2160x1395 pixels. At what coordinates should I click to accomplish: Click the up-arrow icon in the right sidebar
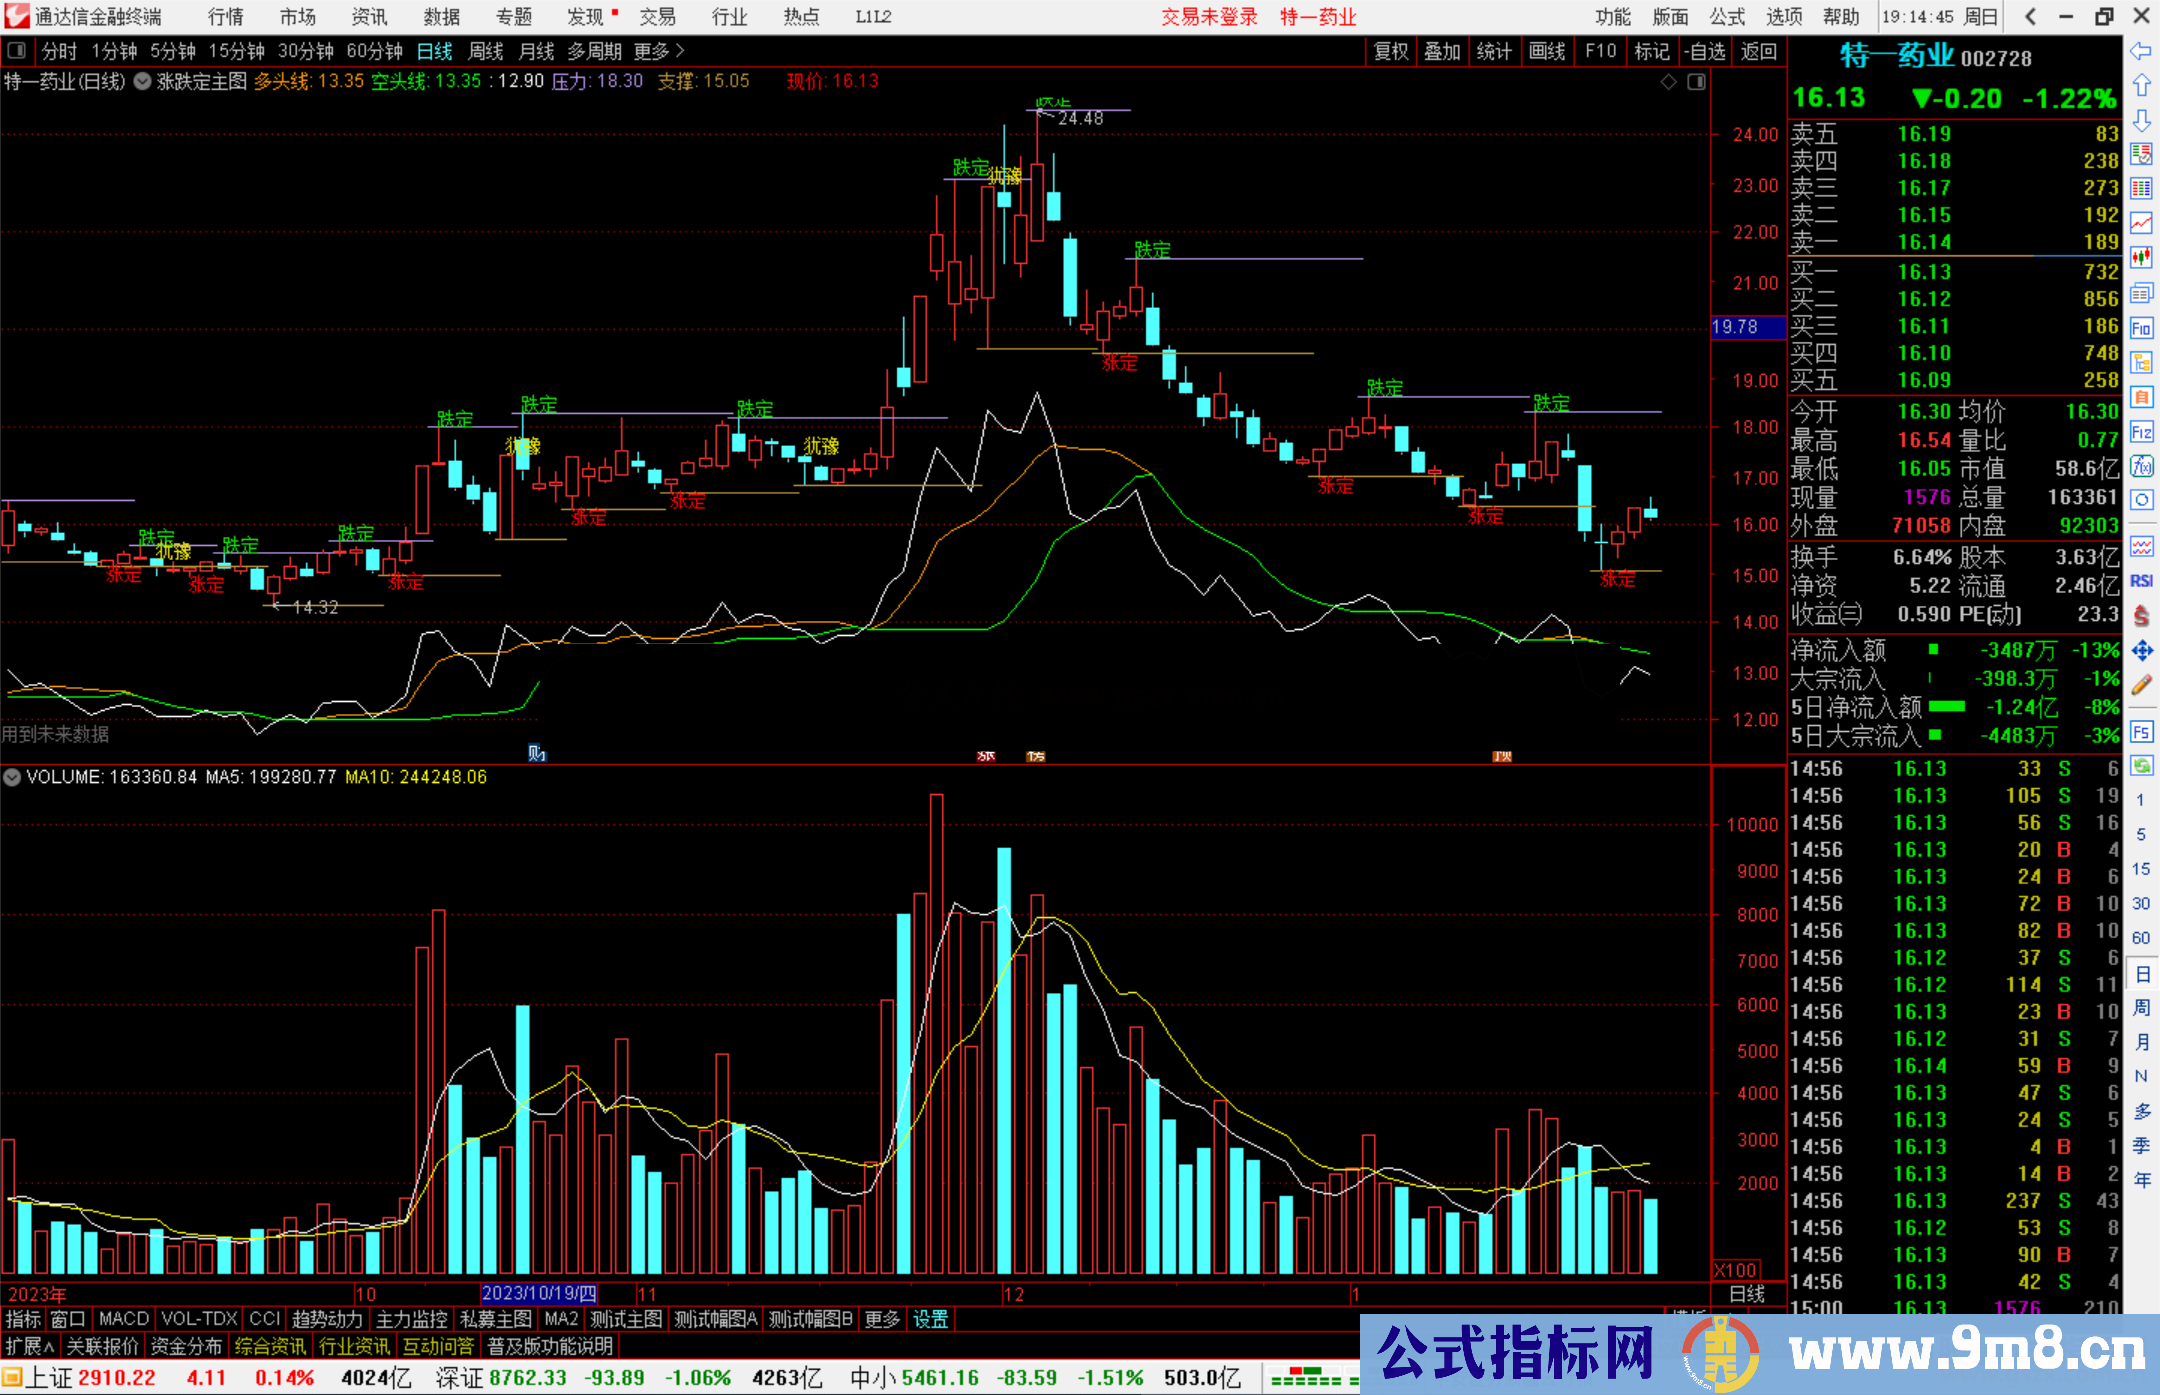[x=2141, y=86]
